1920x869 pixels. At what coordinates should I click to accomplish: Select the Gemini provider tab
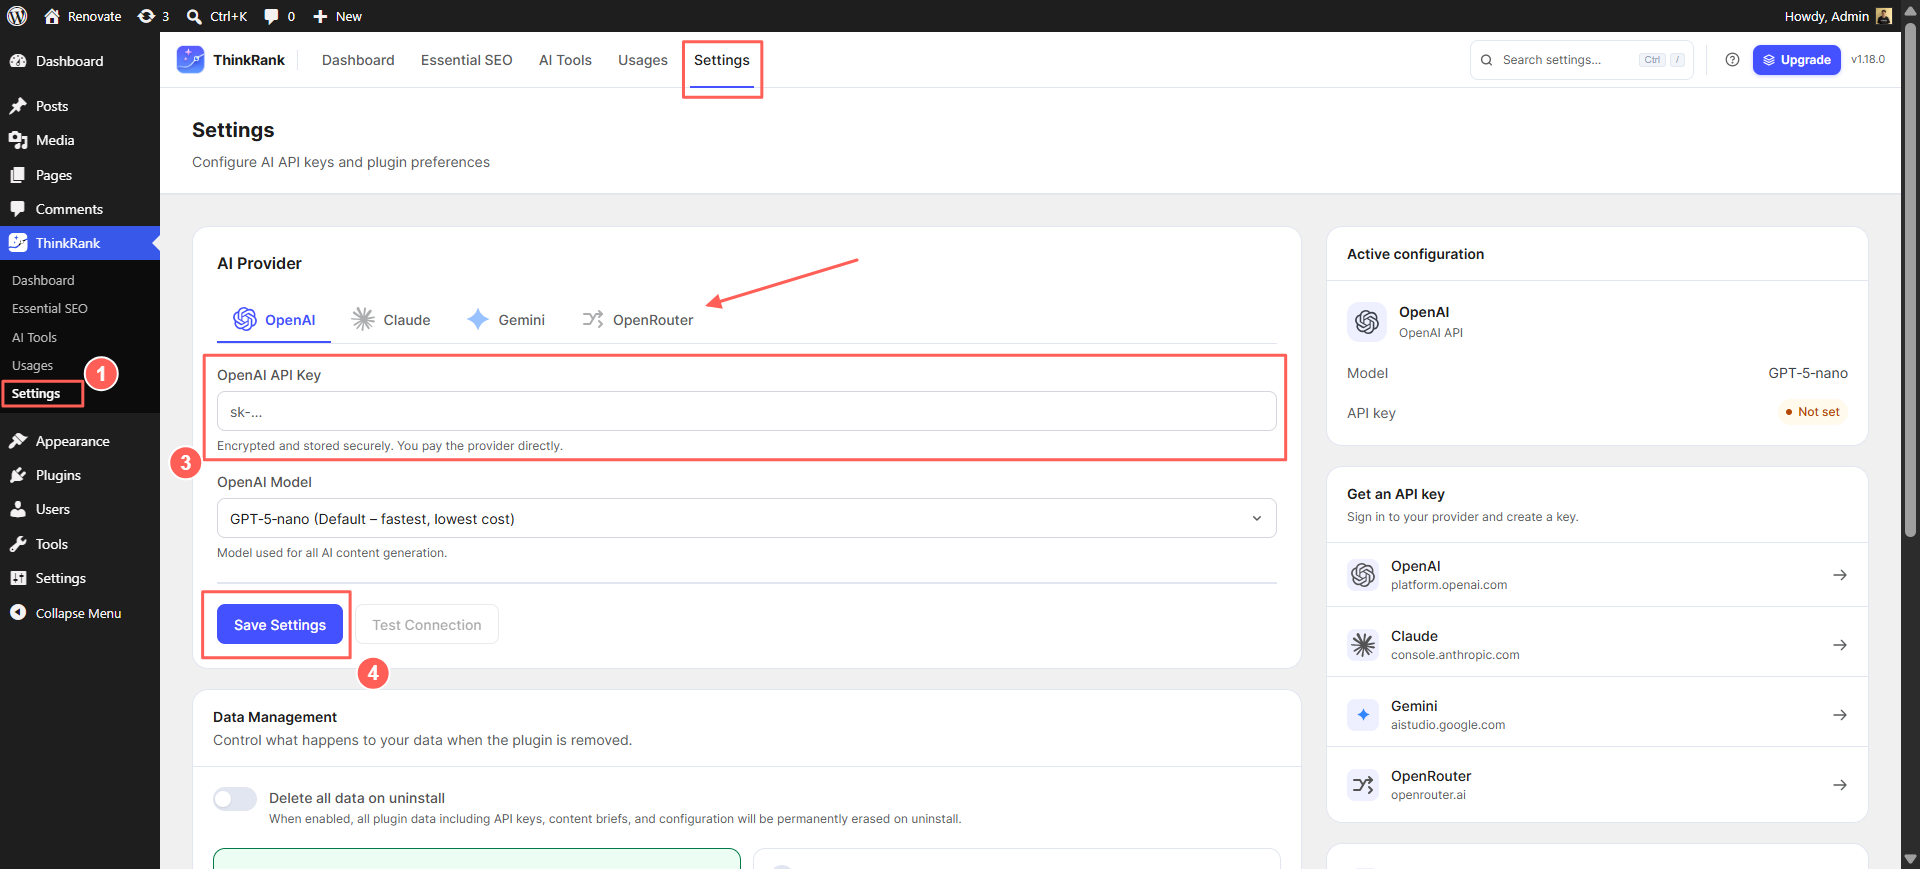pos(506,320)
